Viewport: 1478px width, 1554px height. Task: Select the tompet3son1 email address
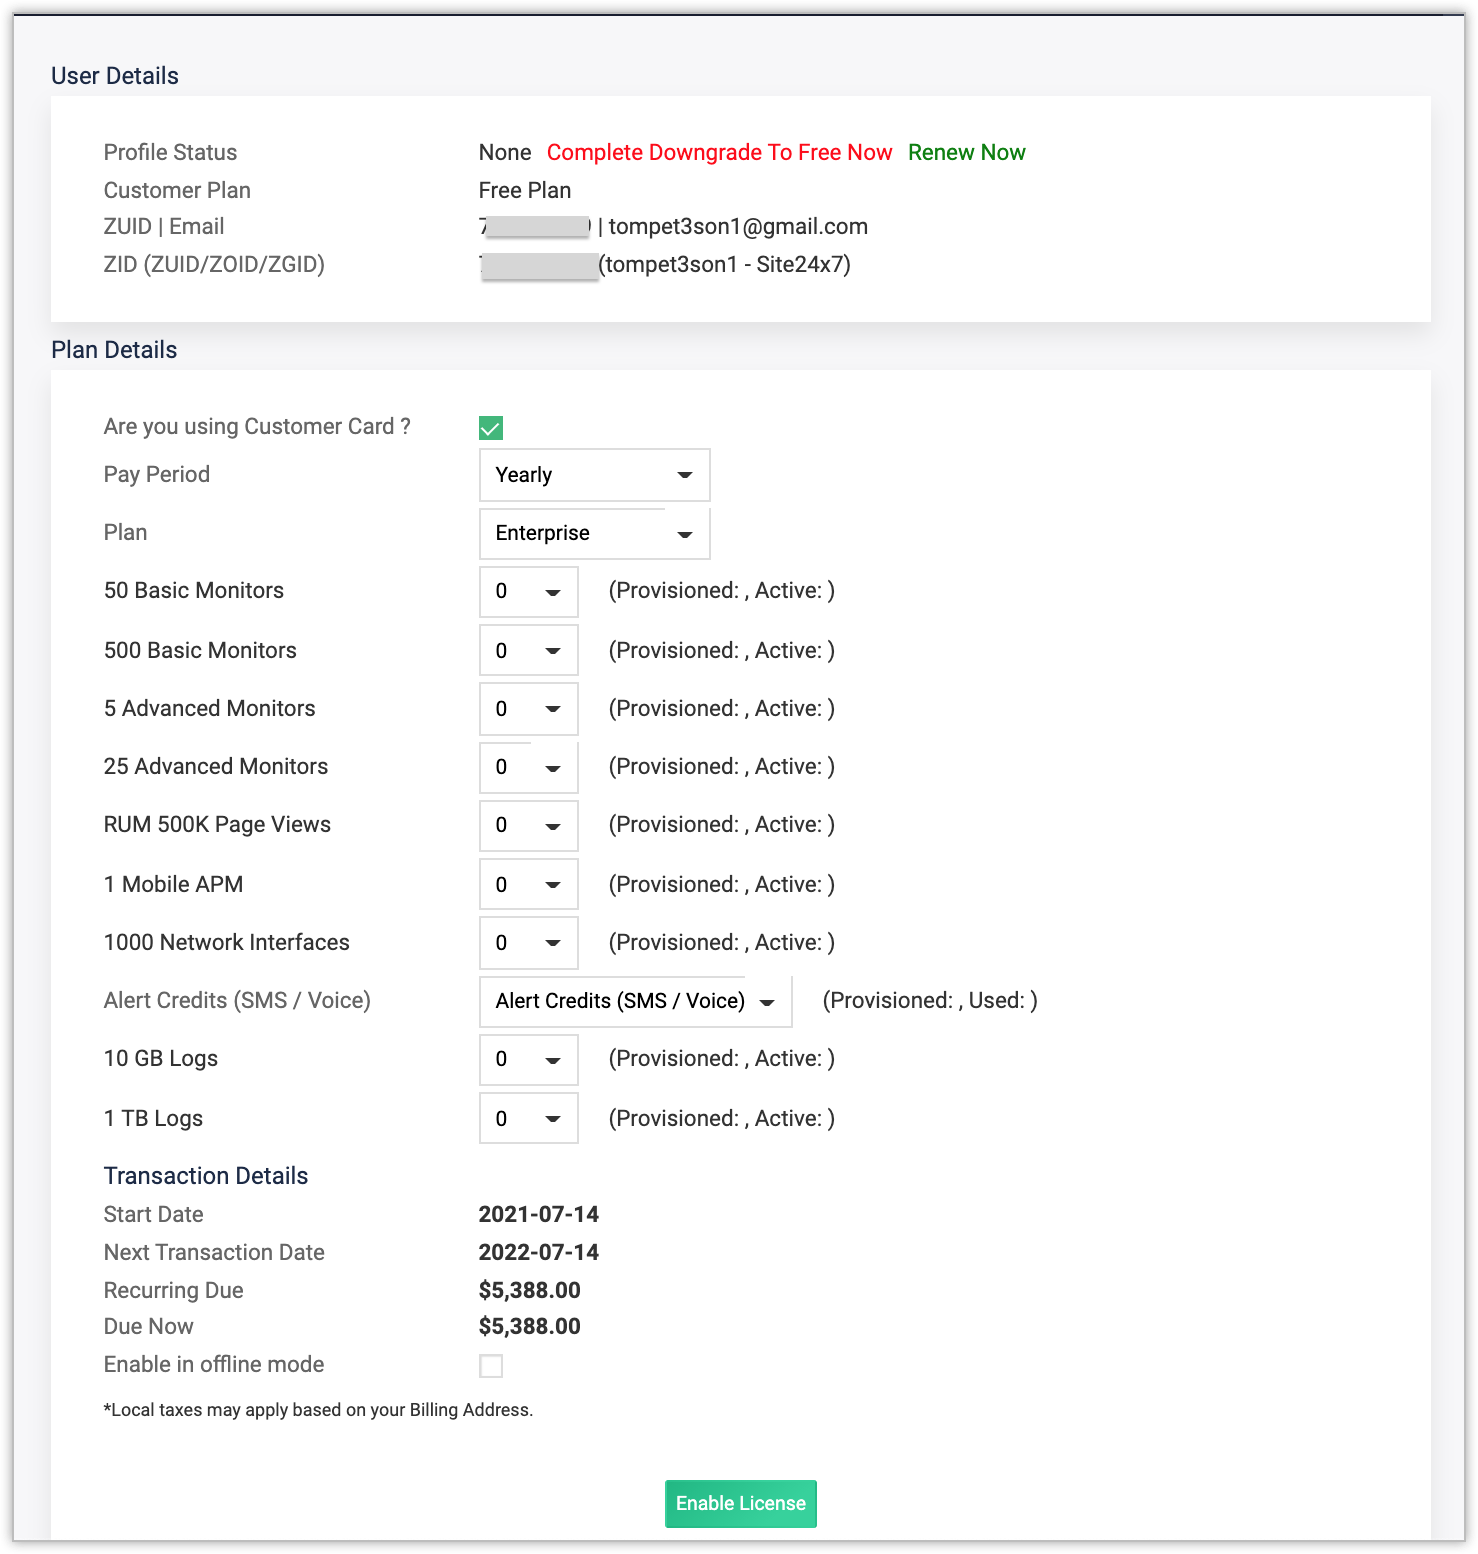(738, 227)
